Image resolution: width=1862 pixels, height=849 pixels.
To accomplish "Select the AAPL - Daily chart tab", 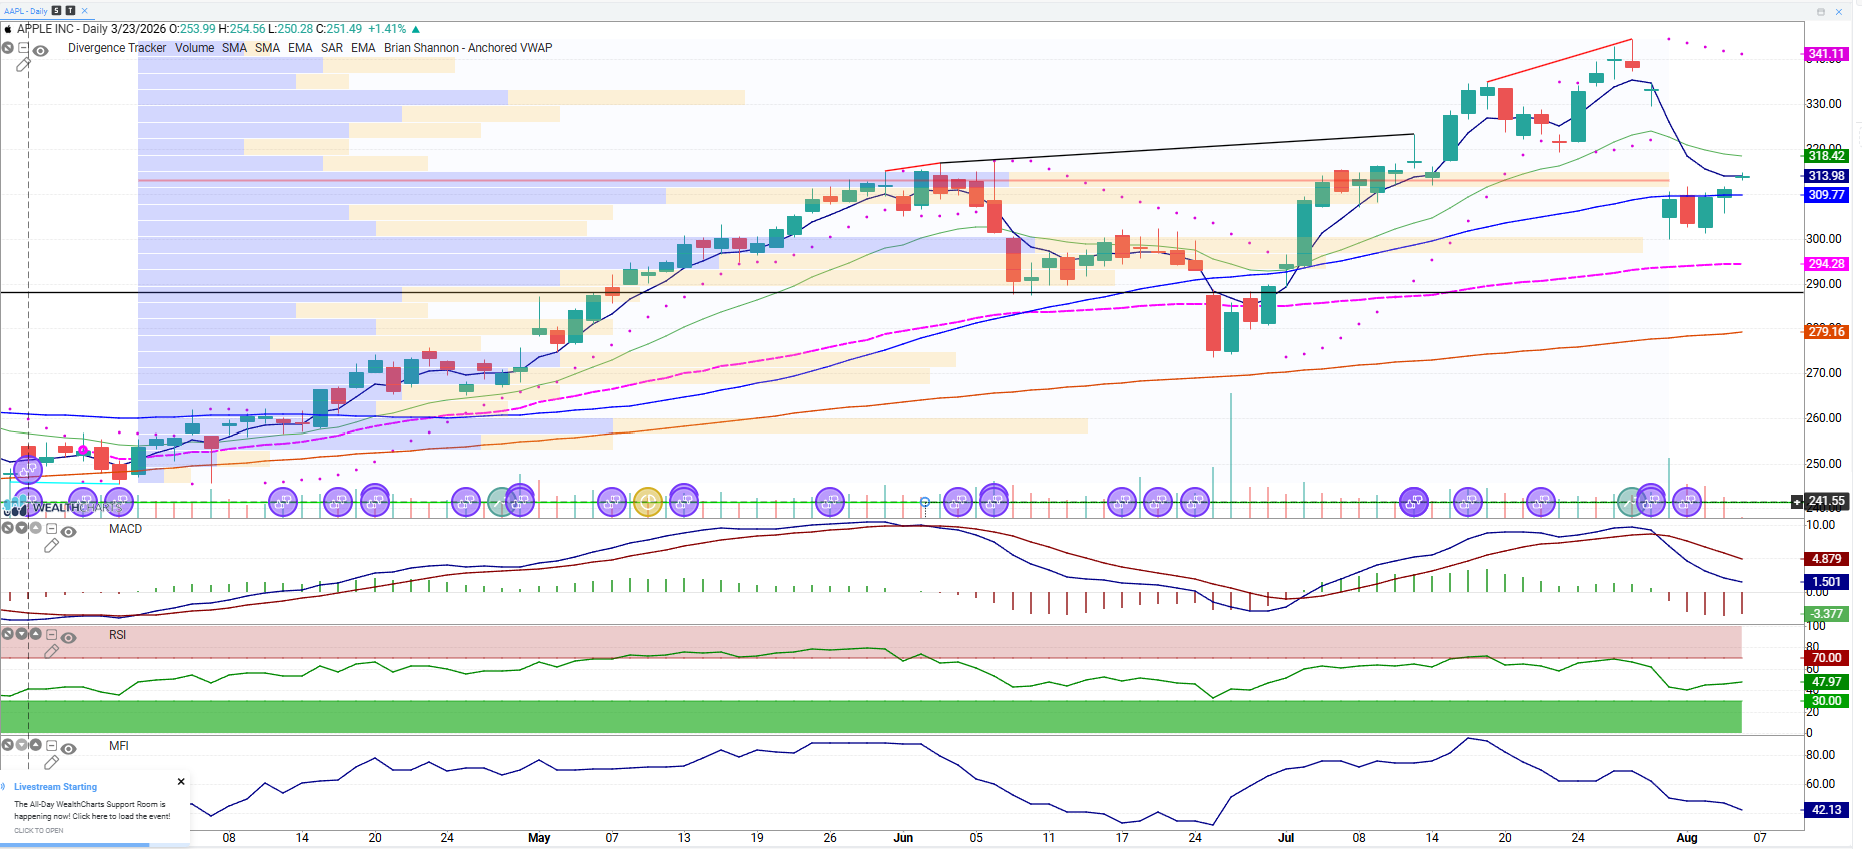I will click(x=26, y=11).
